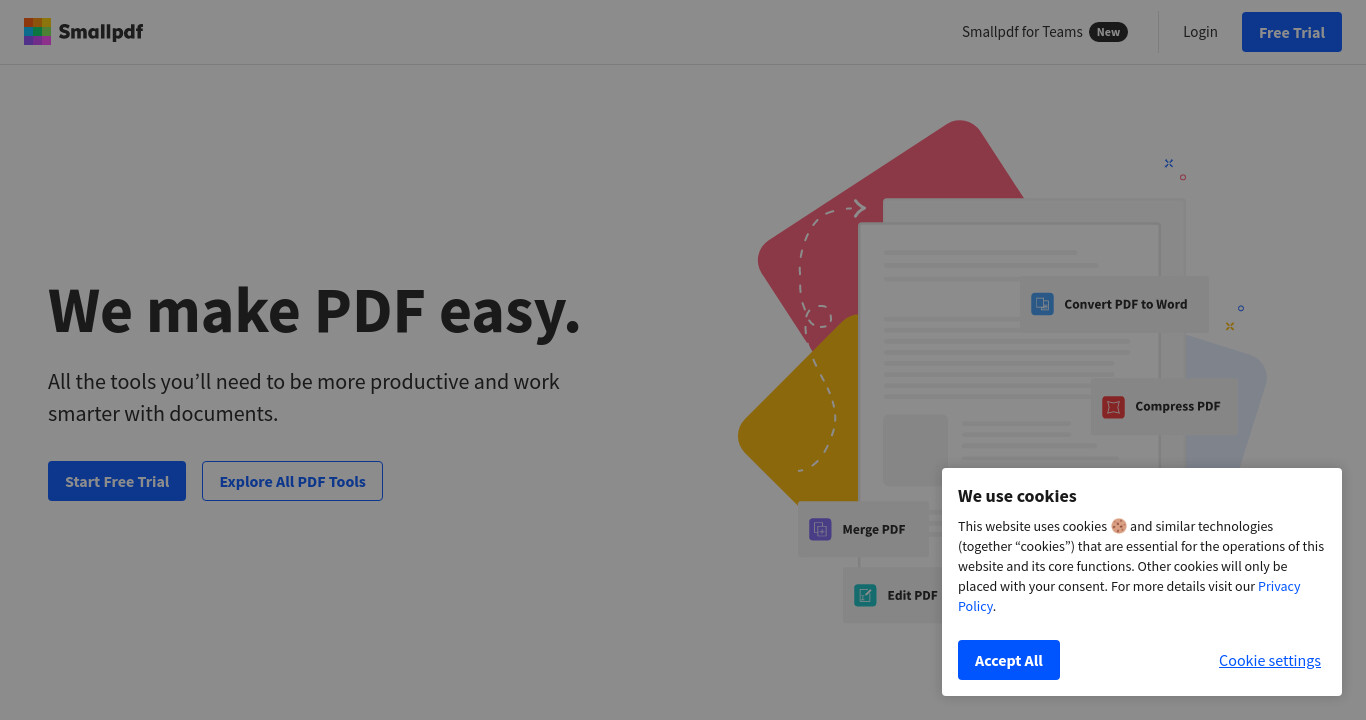
Task: Click the cookie emoji in the notice
Action: (1119, 526)
